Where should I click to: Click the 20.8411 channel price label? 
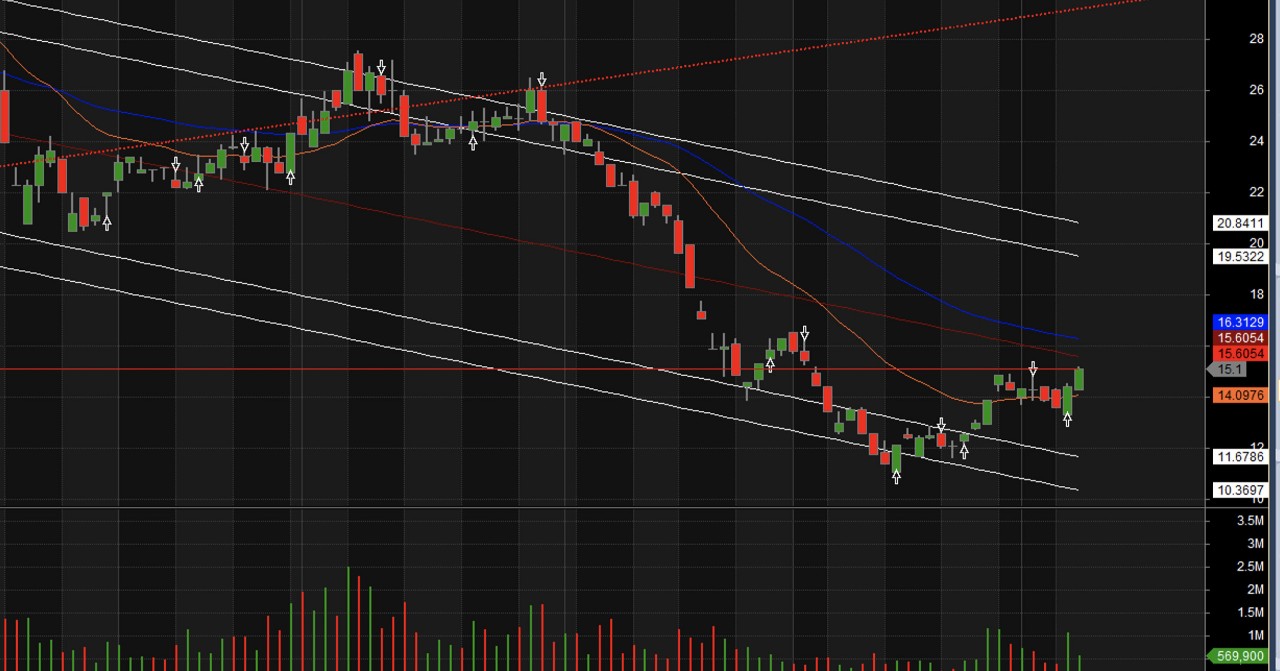click(x=1240, y=223)
